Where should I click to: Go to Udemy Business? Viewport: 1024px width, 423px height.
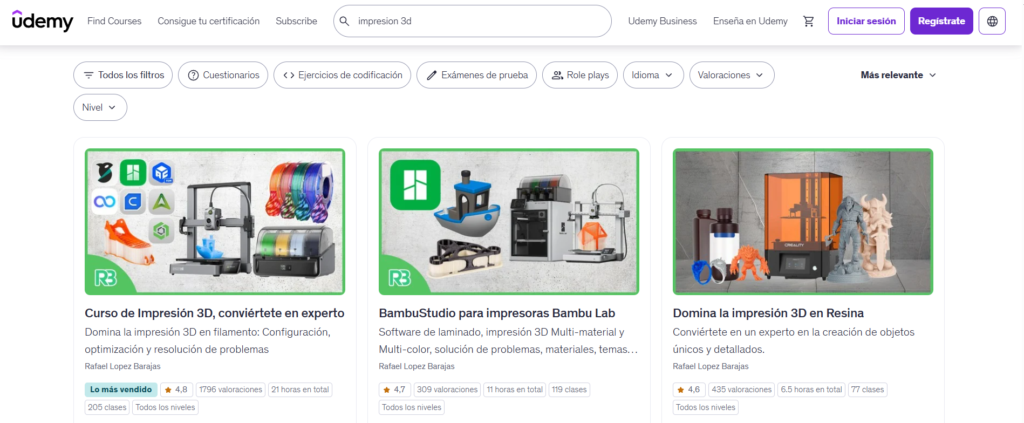tap(662, 21)
